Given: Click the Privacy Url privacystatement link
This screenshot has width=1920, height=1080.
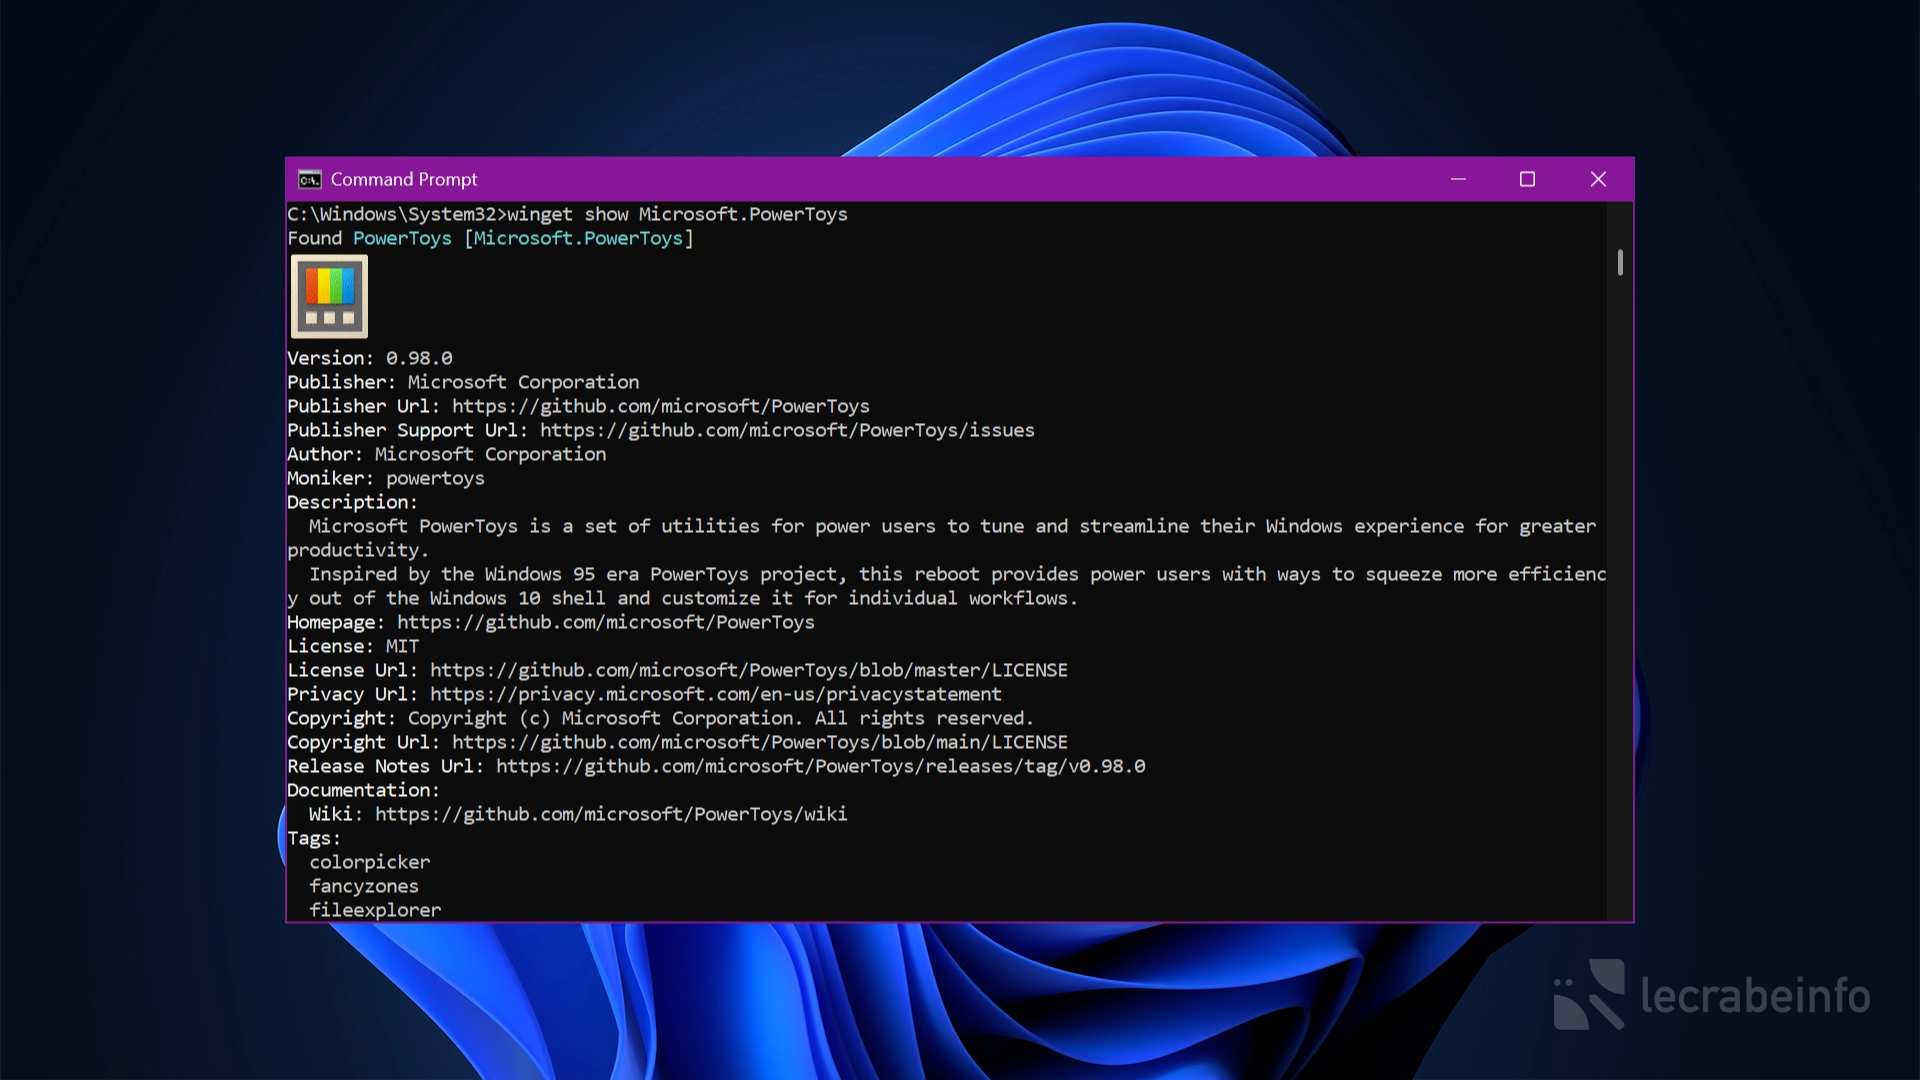Looking at the screenshot, I should (715, 694).
